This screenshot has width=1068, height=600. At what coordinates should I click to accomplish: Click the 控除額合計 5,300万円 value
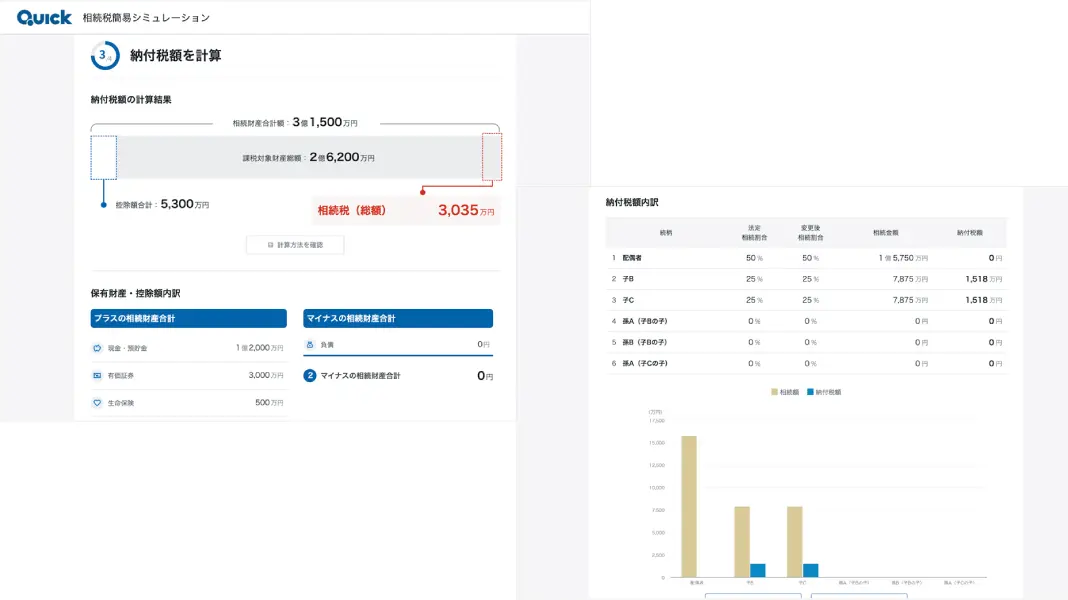(162, 204)
